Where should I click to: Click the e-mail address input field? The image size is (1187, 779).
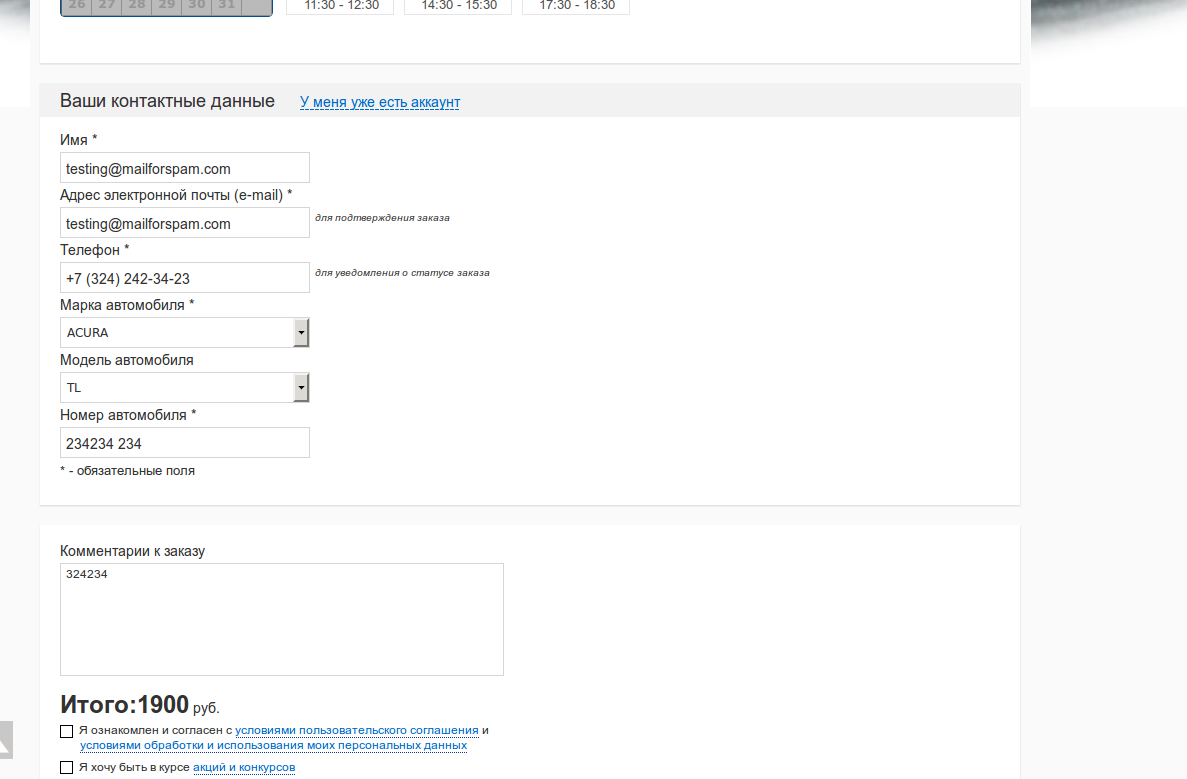185,223
